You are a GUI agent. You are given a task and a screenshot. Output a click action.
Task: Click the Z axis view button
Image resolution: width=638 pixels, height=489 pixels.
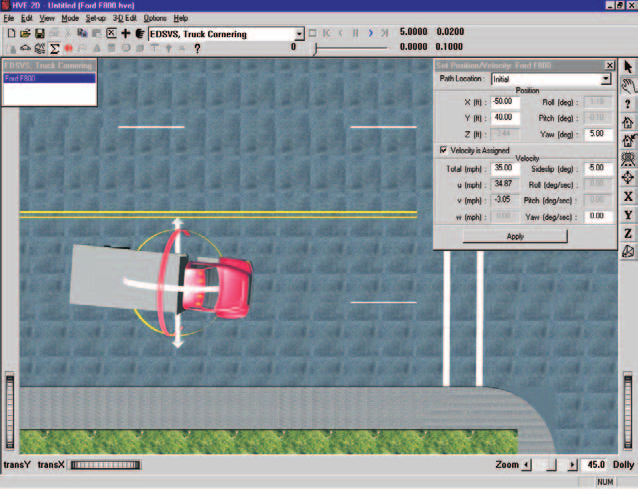click(x=628, y=234)
